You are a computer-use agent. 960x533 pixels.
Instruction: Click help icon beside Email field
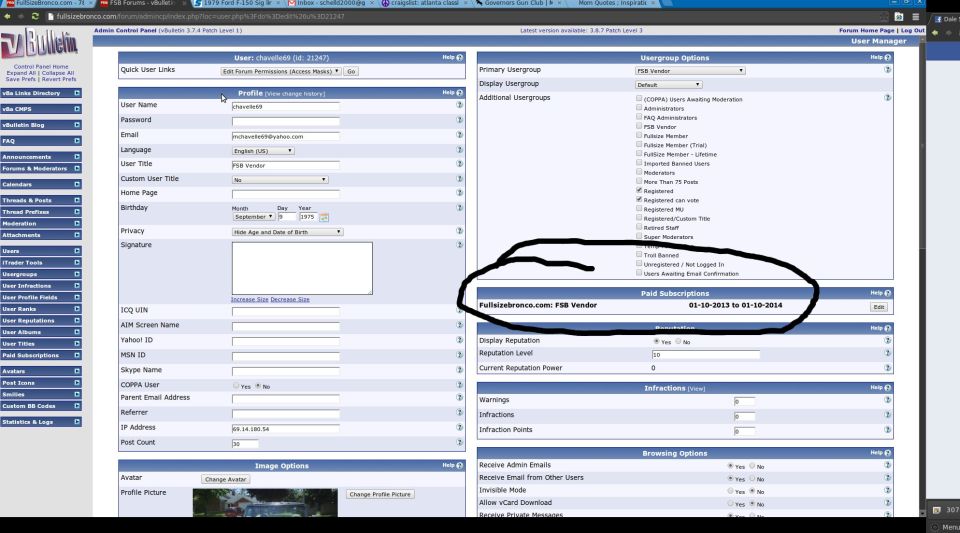(459, 135)
